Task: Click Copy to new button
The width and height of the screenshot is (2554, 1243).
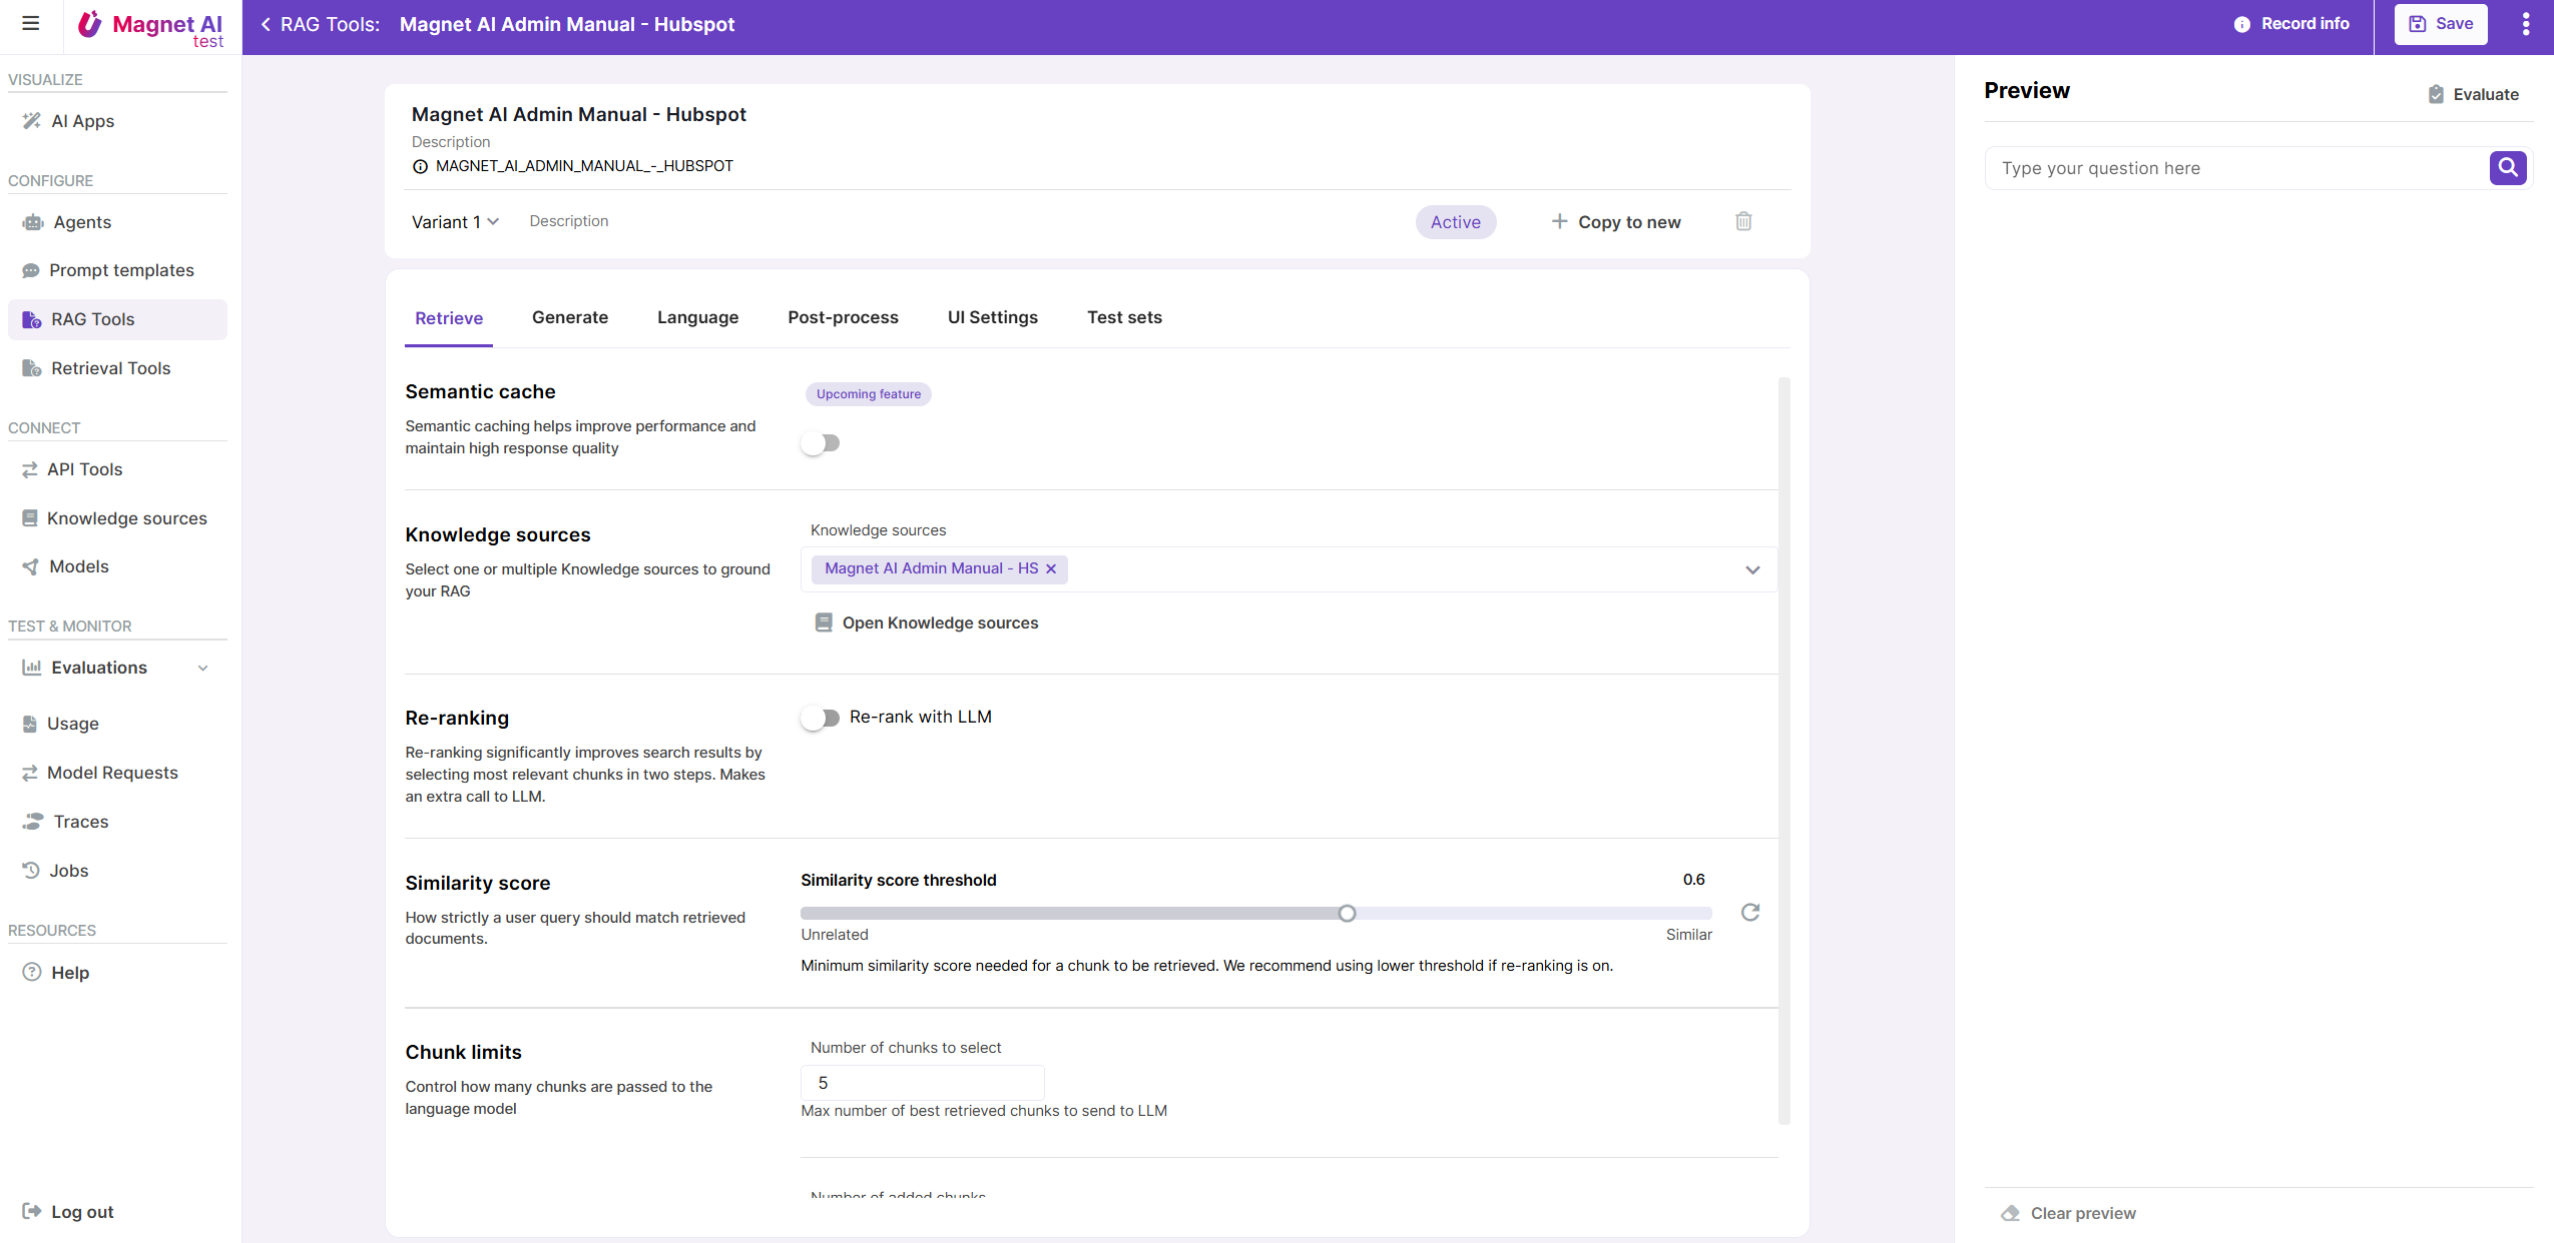Action: tap(1616, 222)
